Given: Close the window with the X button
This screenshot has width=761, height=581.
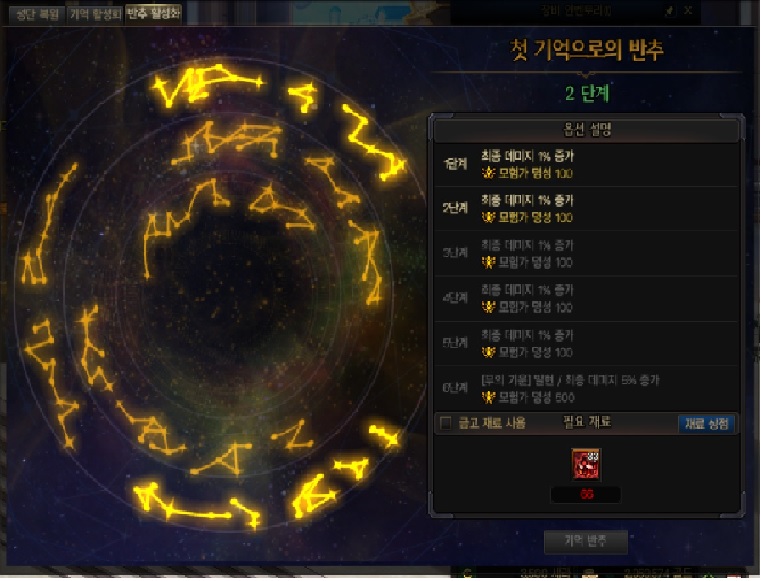Looking at the screenshot, I should click(688, 10).
